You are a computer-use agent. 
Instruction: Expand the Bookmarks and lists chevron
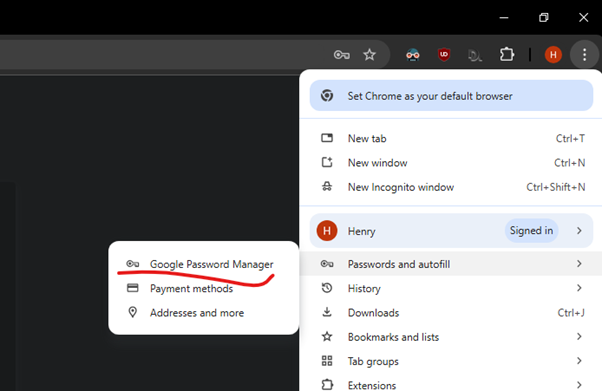point(579,337)
